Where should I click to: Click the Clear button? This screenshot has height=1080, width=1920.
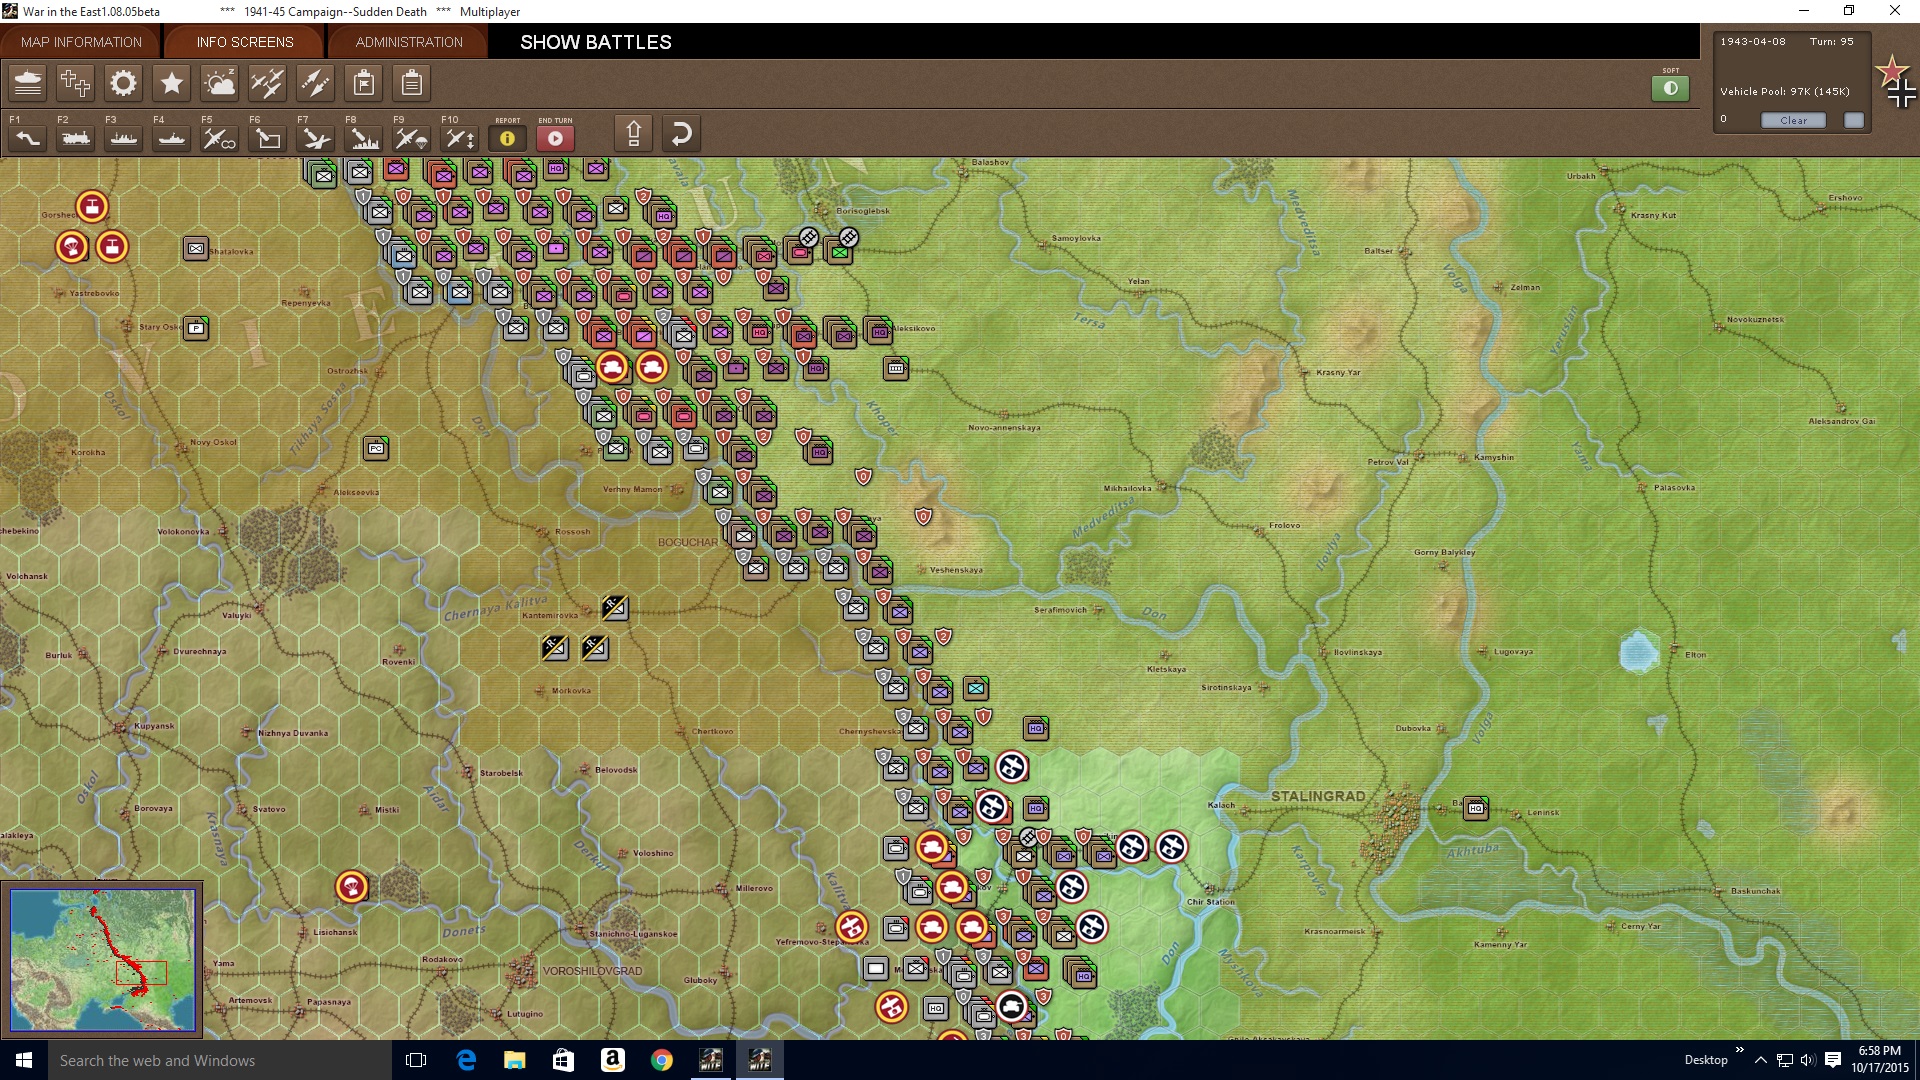click(x=1793, y=120)
